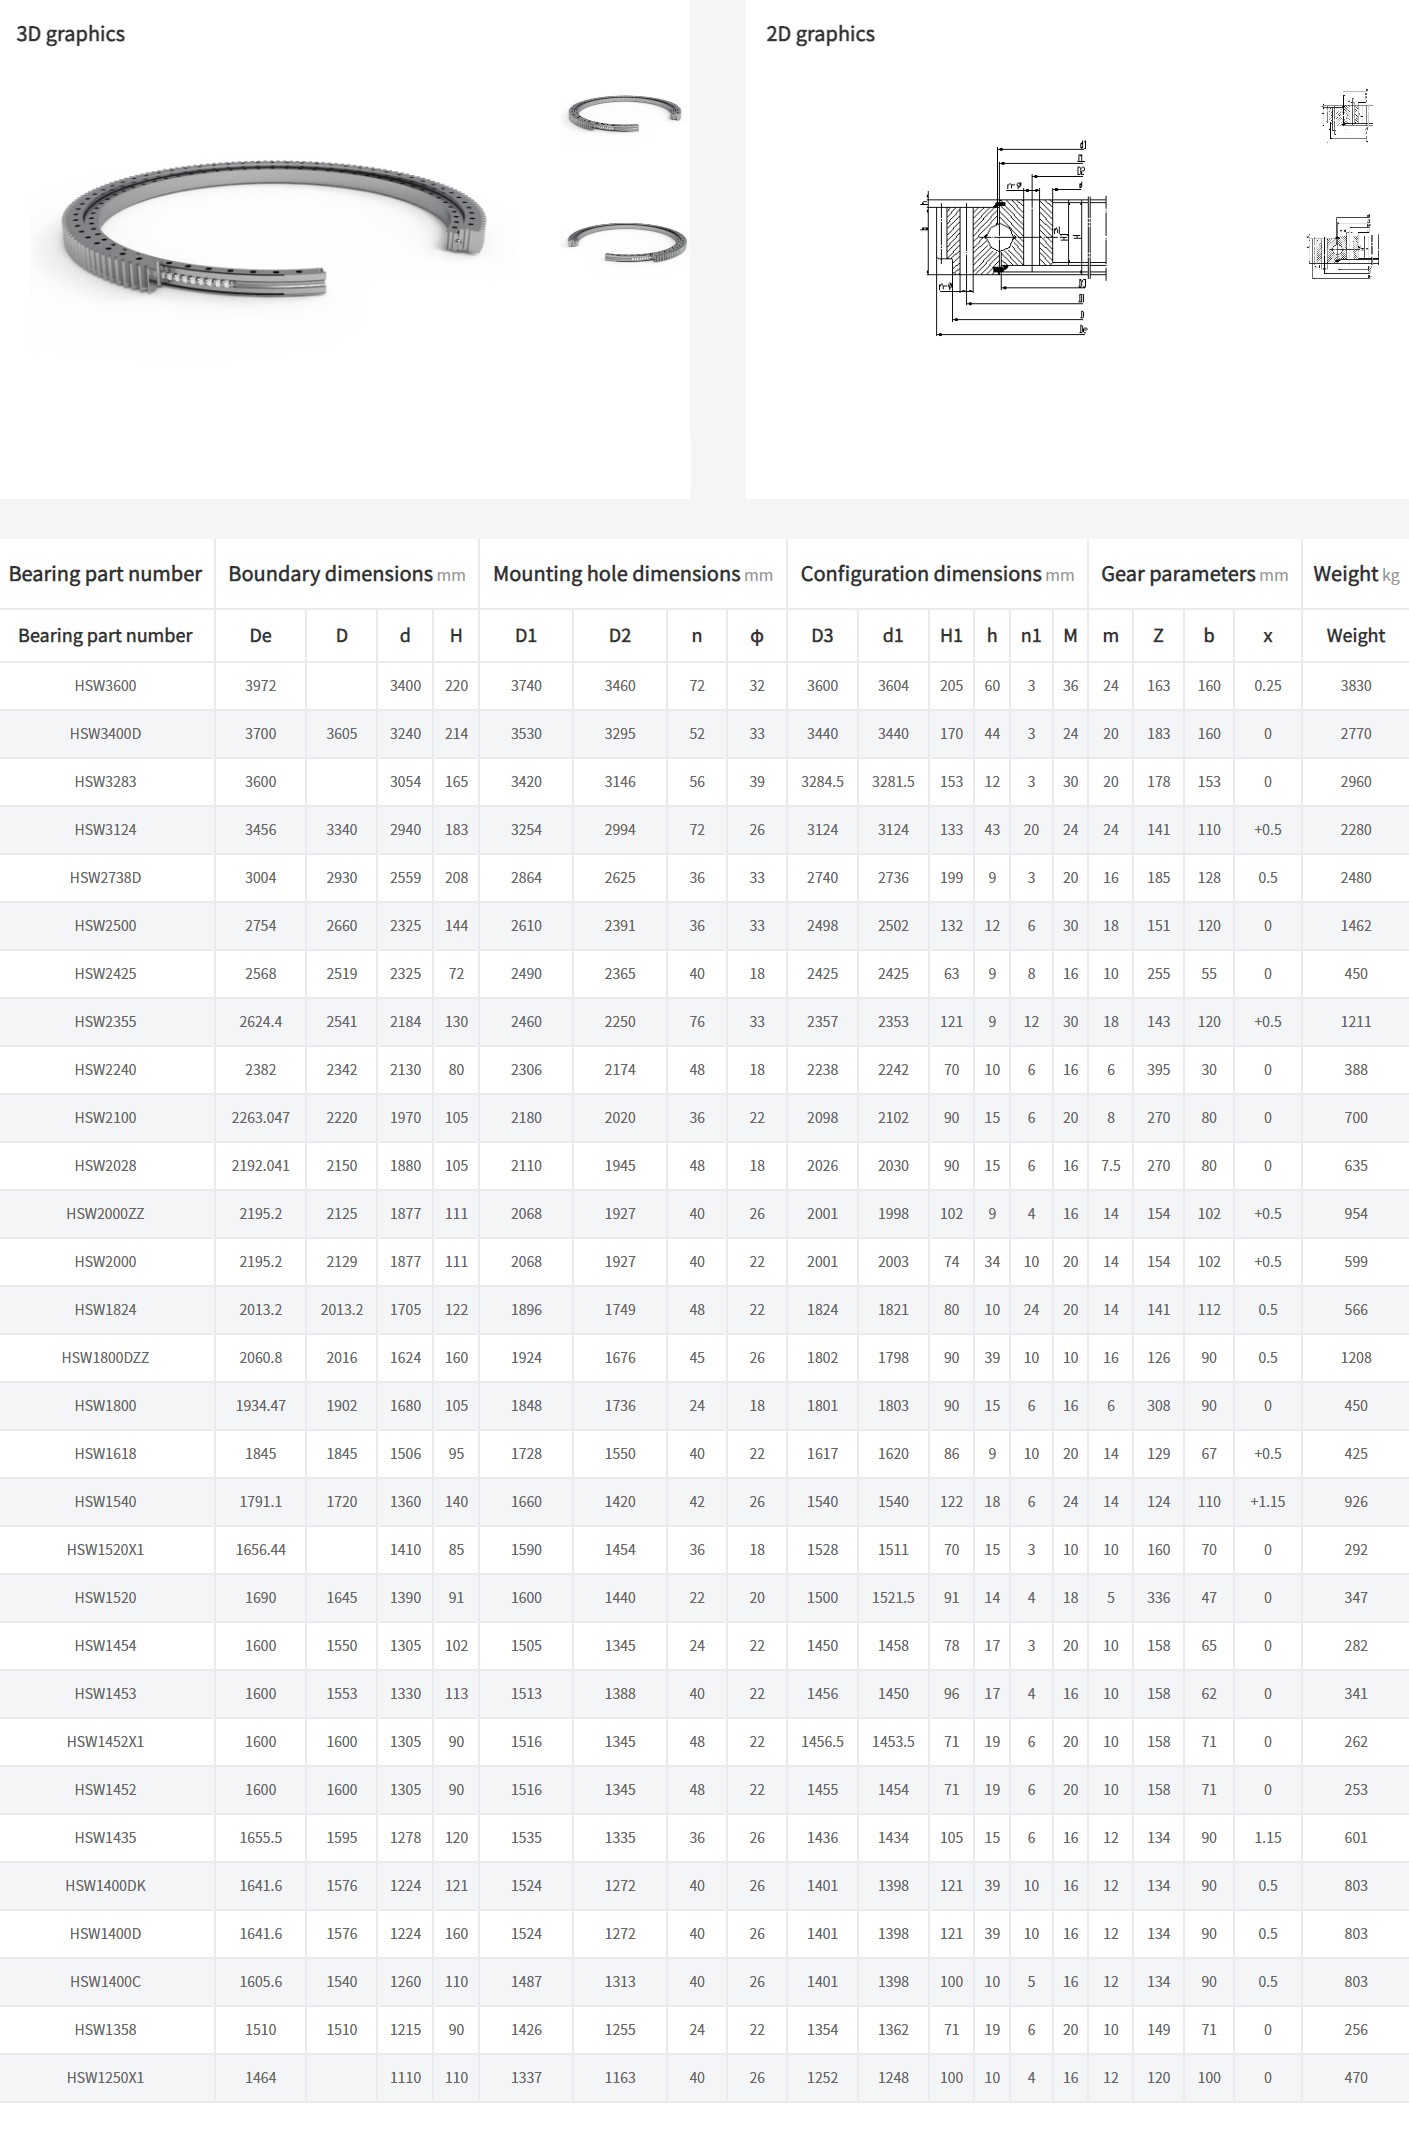Select part number HSW3283
1409x2130 pixels.
point(105,782)
